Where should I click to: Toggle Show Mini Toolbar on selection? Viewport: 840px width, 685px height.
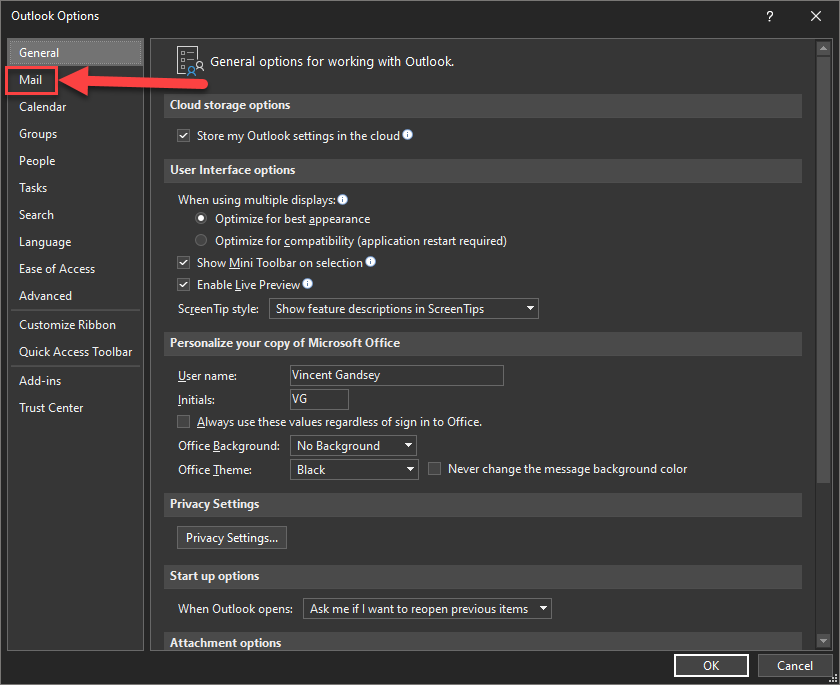(x=184, y=263)
